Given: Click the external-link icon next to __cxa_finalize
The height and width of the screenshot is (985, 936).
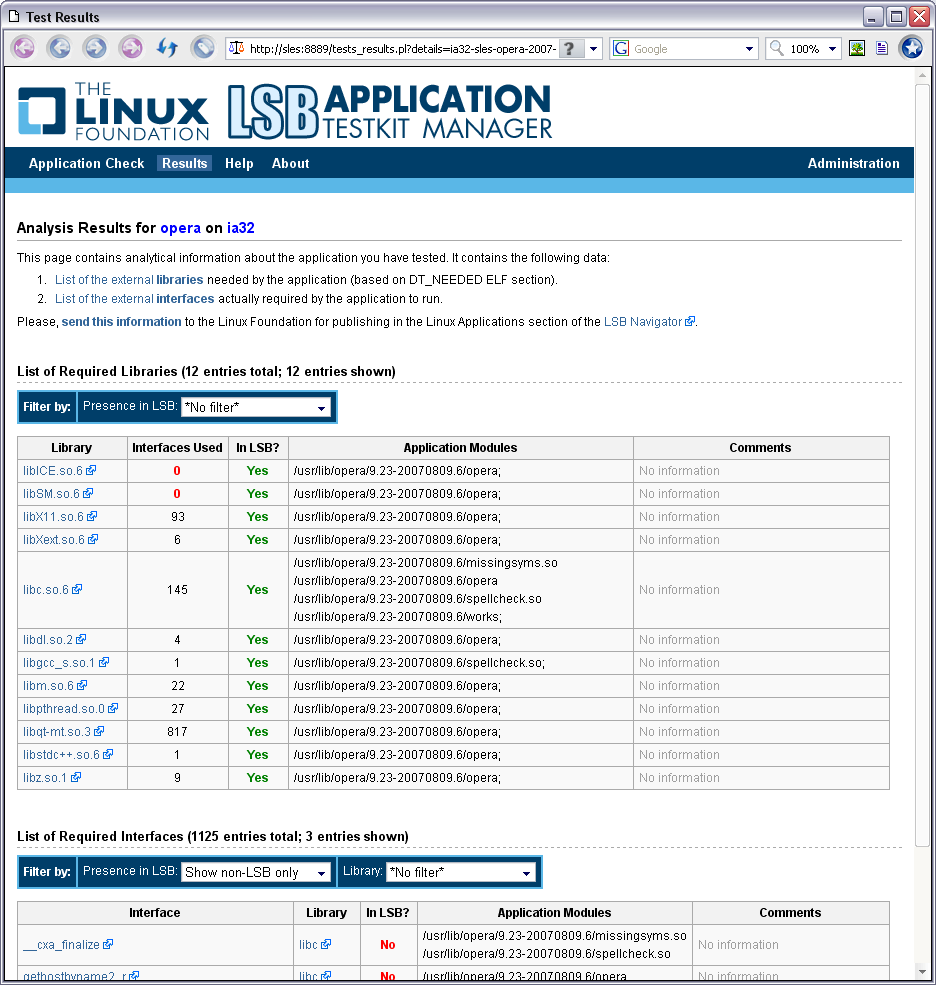Looking at the screenshot, I should pyautogui.click(x=108, y=944).
